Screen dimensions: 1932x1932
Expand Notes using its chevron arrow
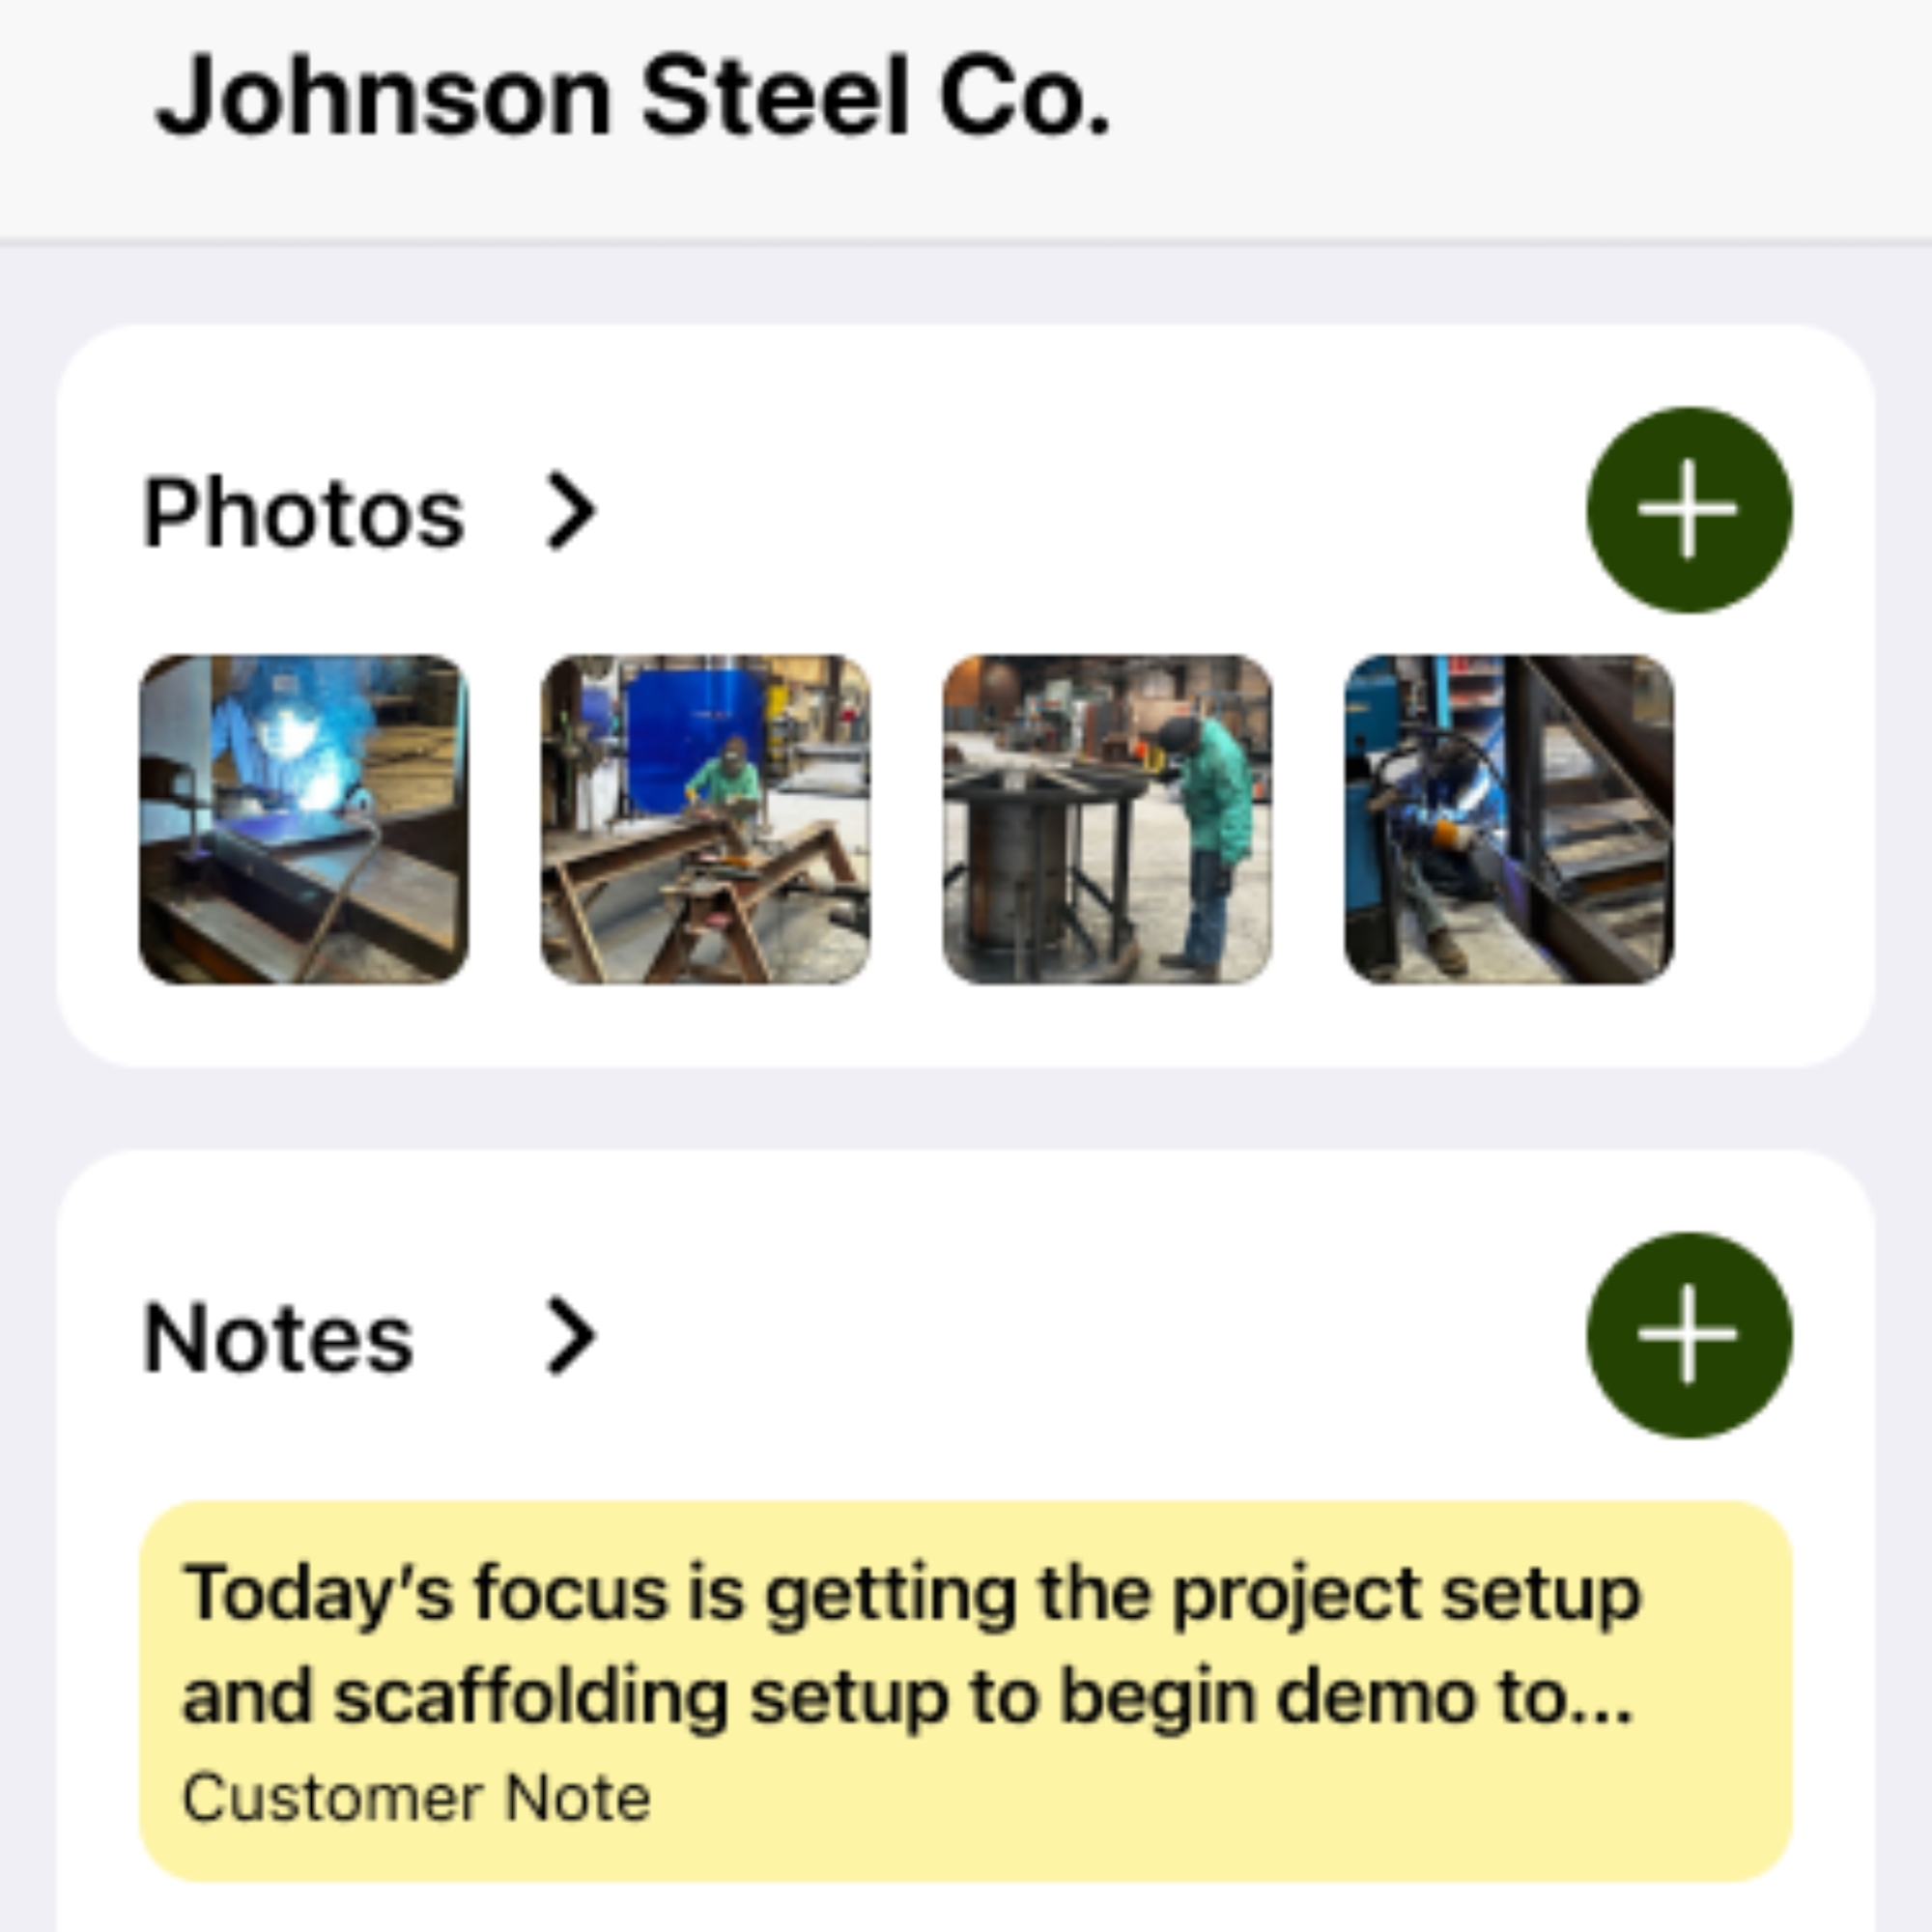[572, 1336]
